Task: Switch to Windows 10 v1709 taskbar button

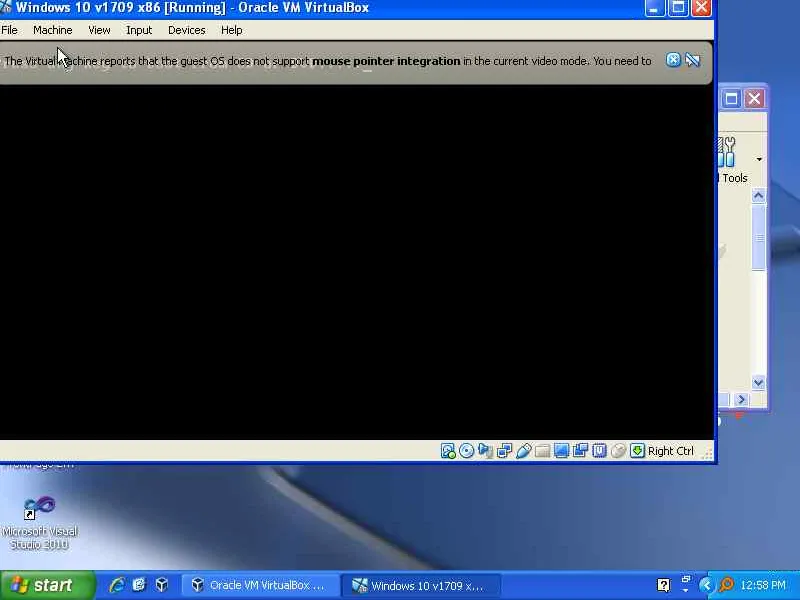Action: (420, 585)
